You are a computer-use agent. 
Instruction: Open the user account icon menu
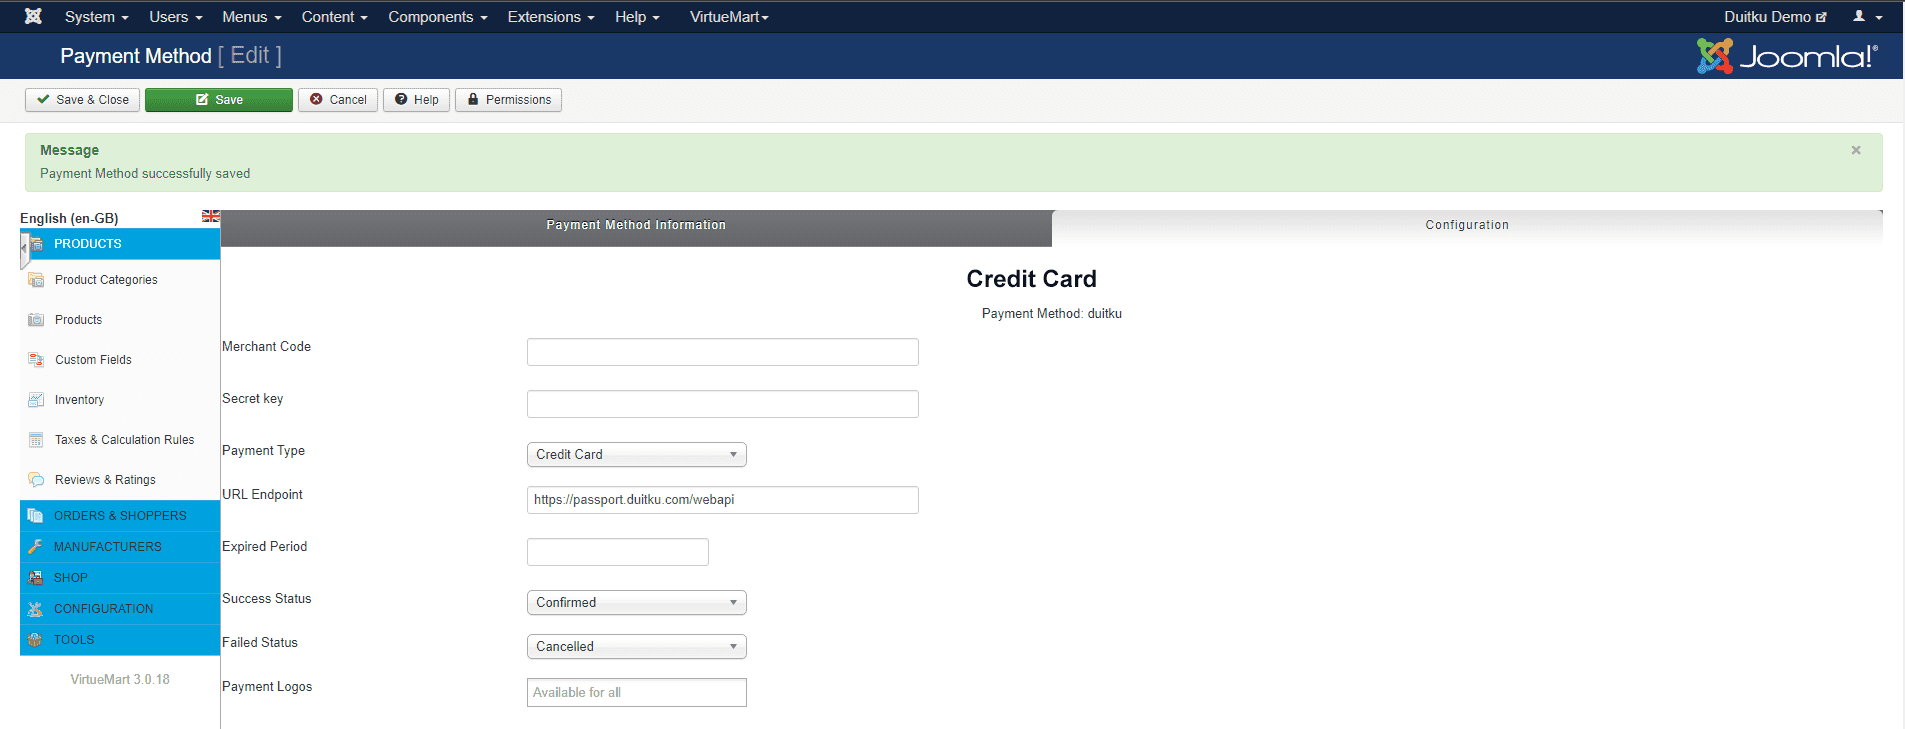tap(1867, 16)
